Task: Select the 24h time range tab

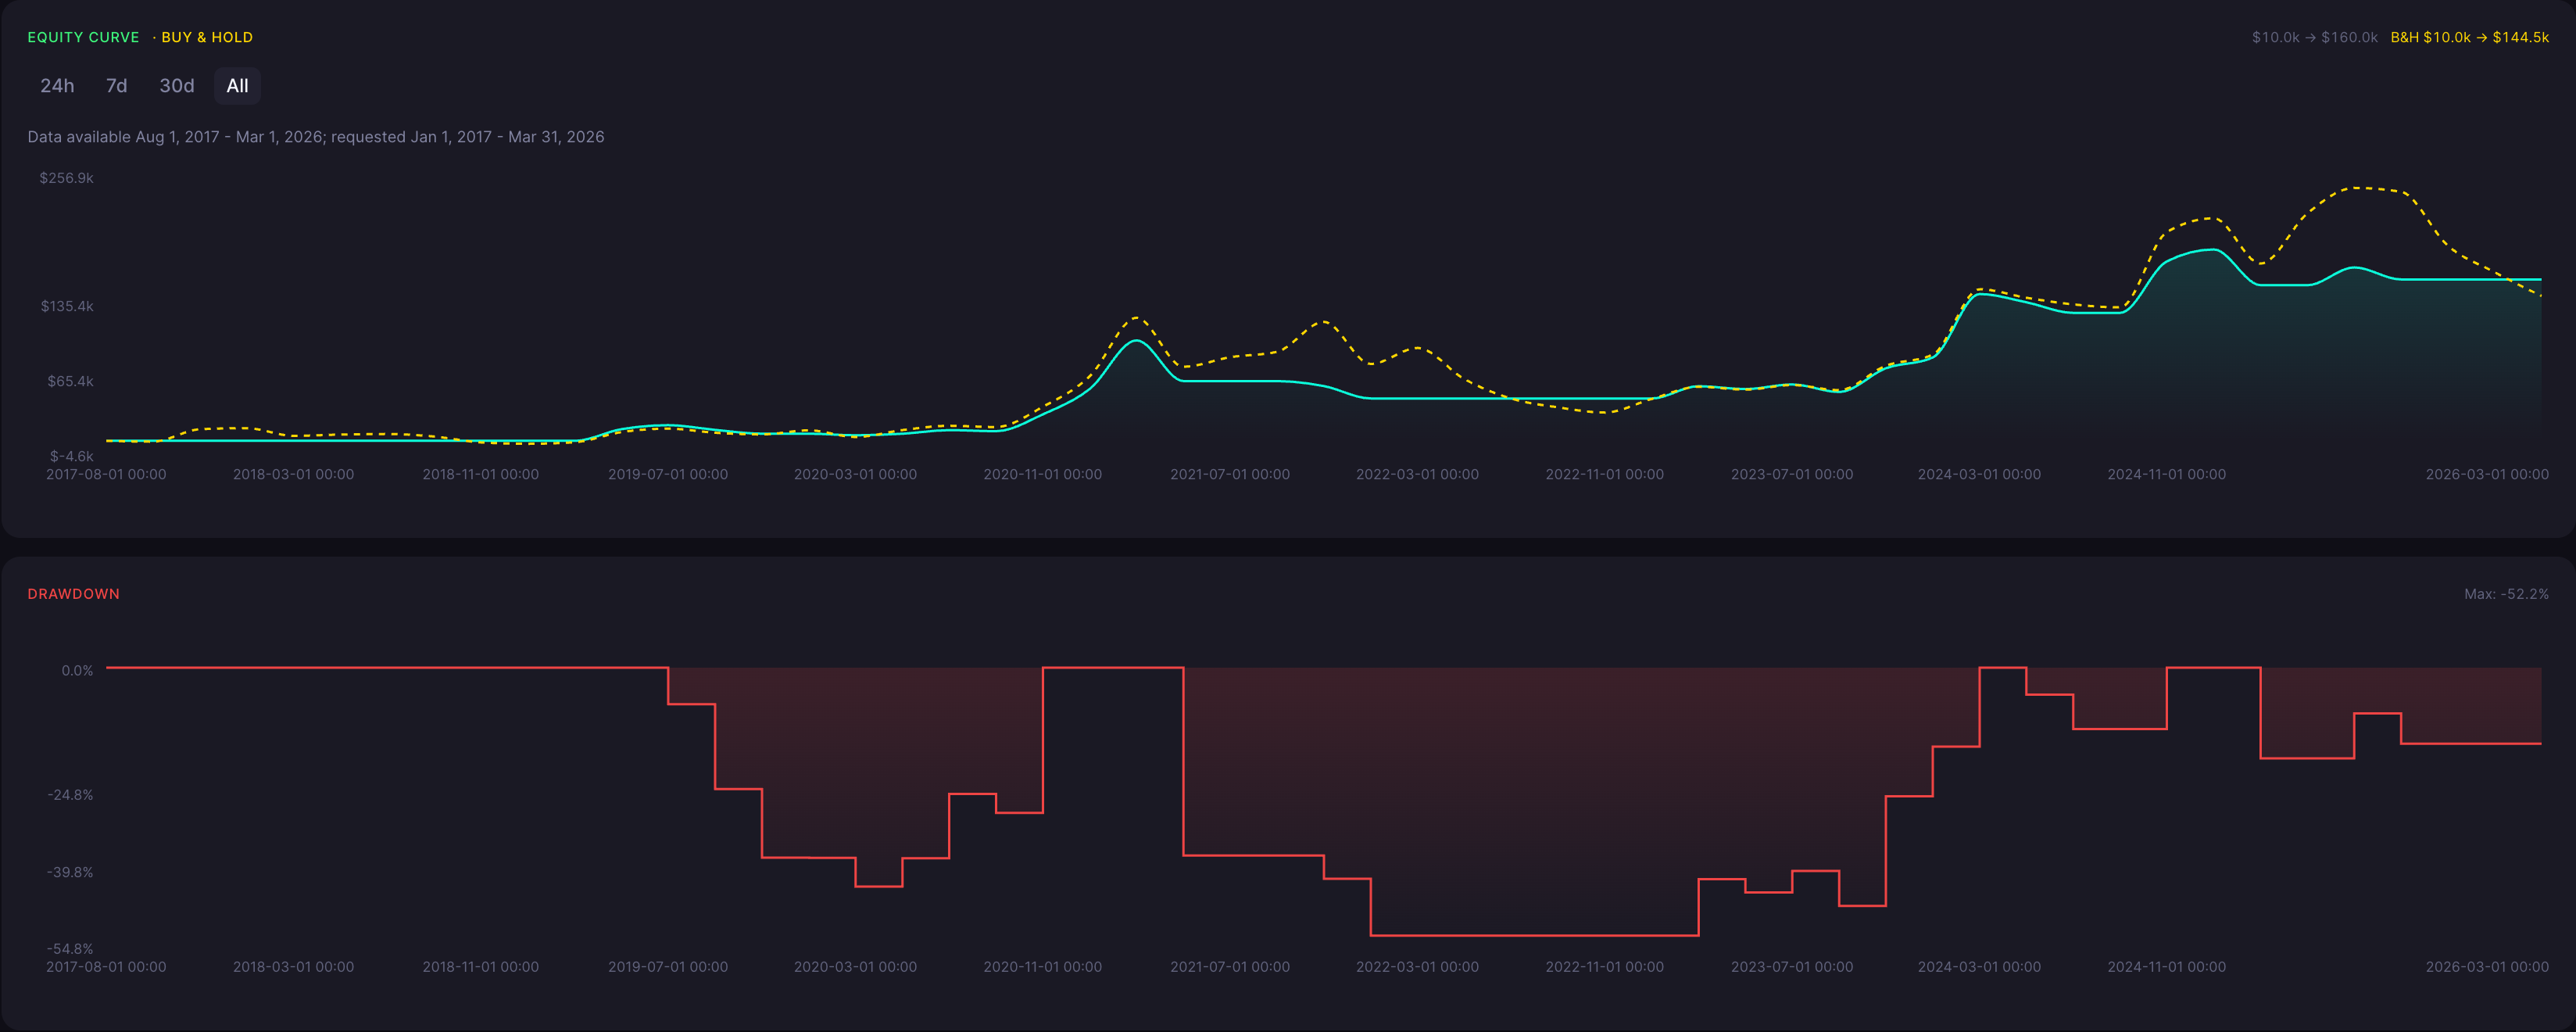Action: click(57, 86)
